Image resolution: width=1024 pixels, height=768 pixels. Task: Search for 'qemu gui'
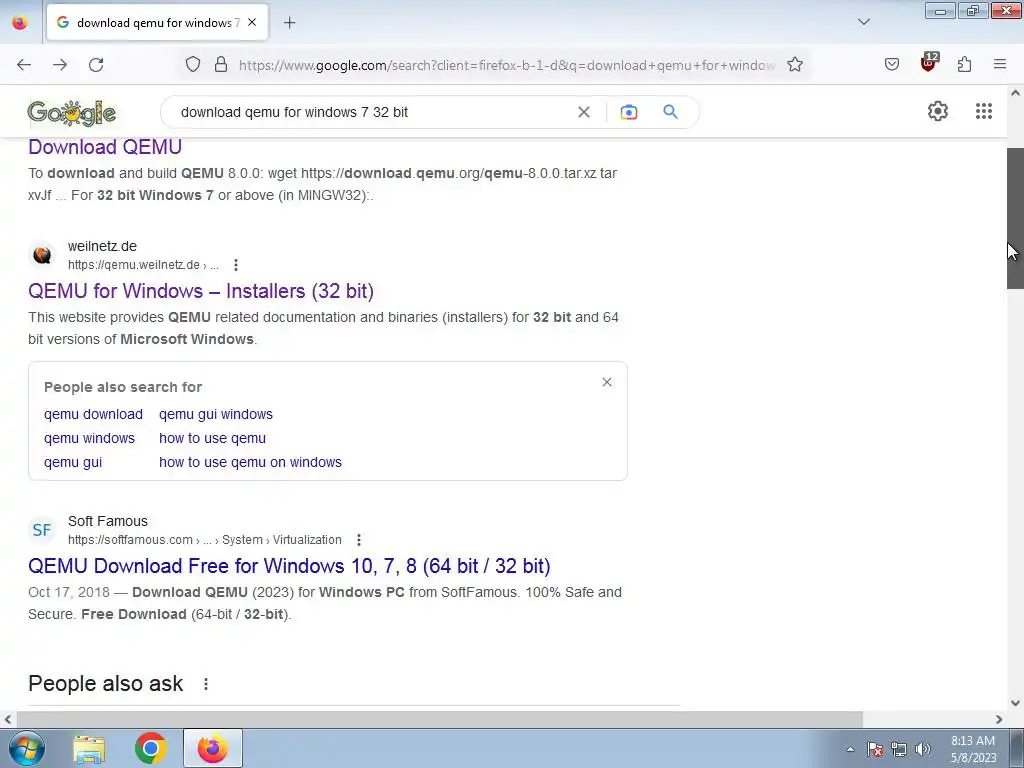click(x=73, y=462)
